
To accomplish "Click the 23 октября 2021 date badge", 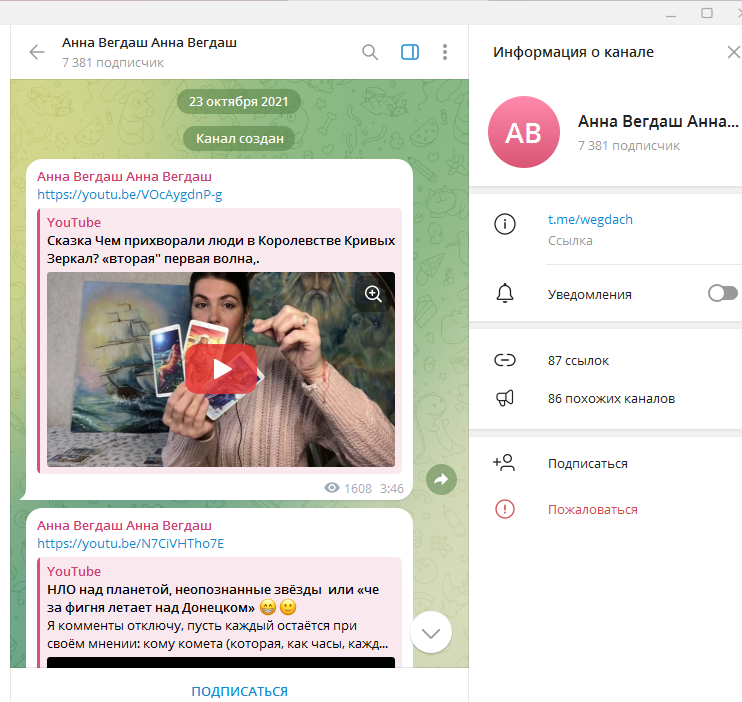I will click(239, 101).
